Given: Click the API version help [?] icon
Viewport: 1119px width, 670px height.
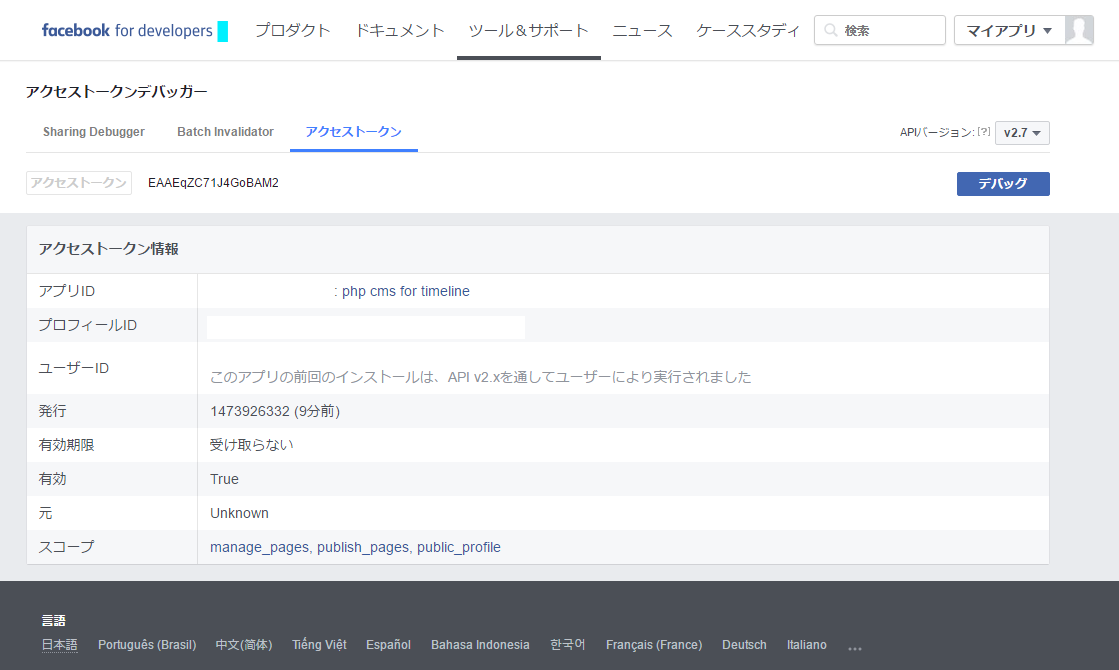Looking at the screenshot, I should (983, 131).
